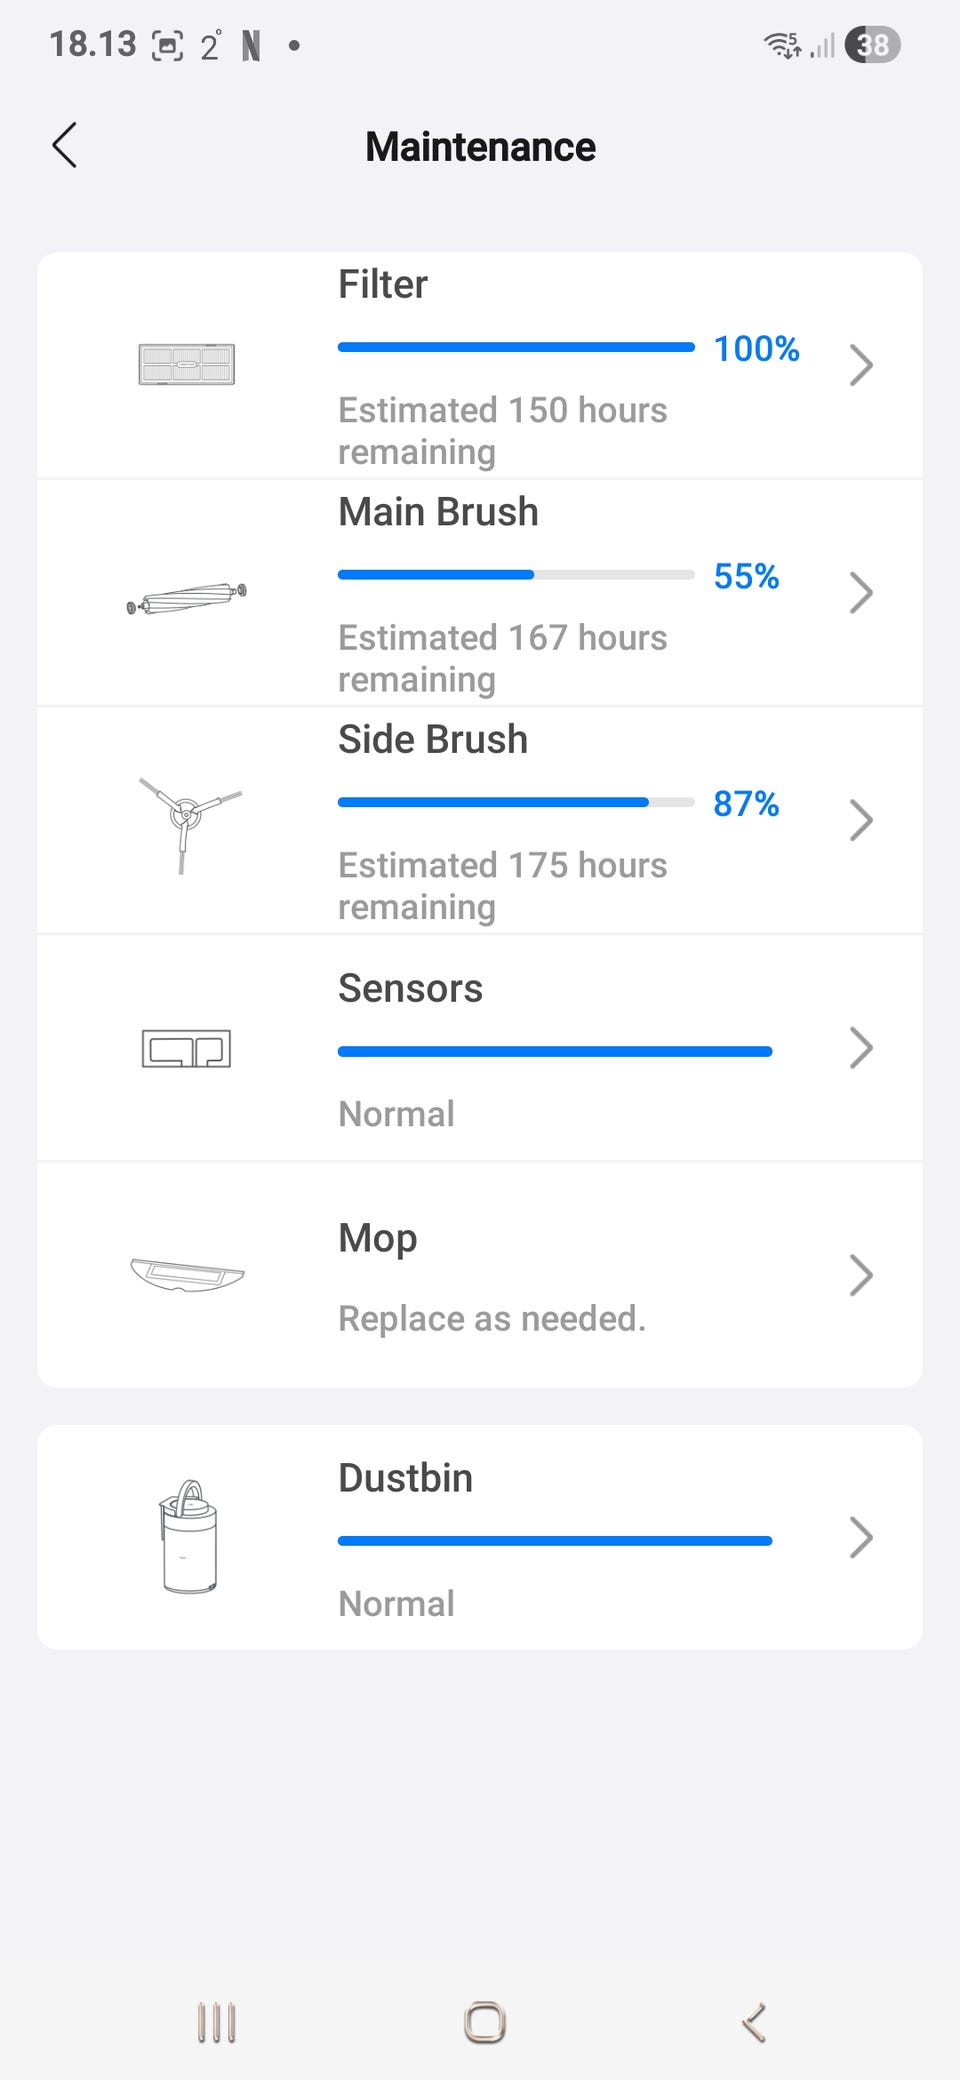
Task: Open Mop details chevron arrow
Action: click(860, 1275)
